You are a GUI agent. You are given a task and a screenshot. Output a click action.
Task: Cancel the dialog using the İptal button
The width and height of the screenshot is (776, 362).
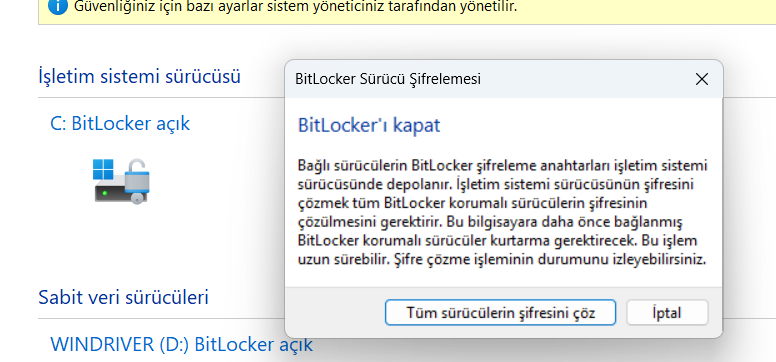coord(667,312)
